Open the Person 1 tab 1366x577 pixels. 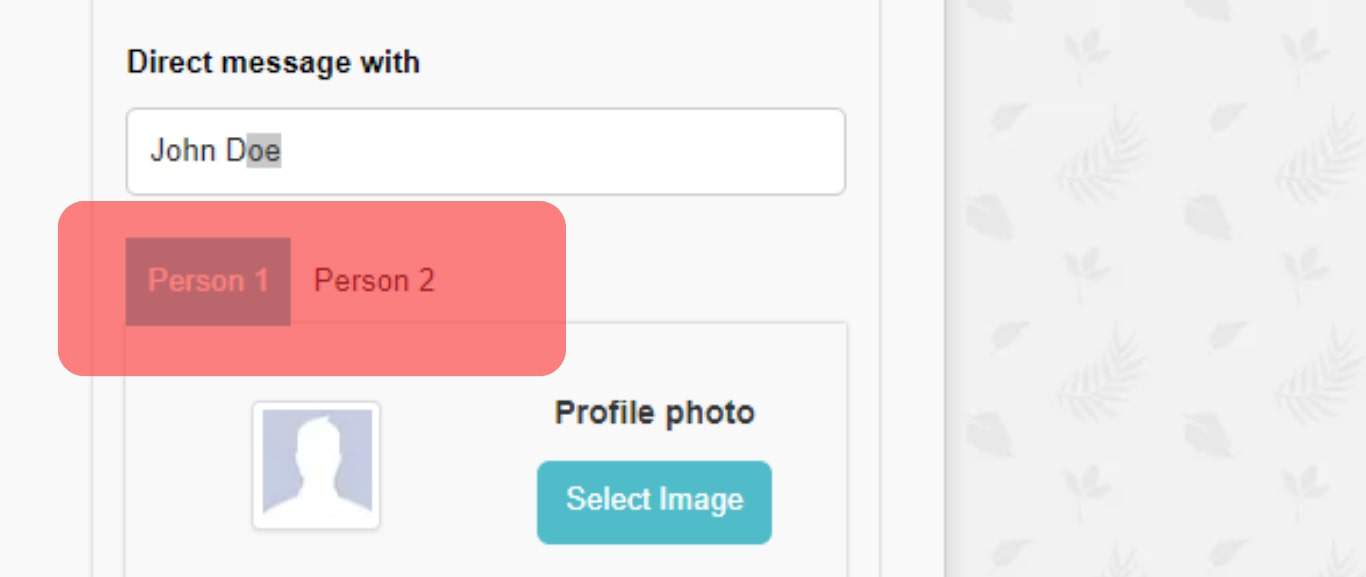(208, 281)
